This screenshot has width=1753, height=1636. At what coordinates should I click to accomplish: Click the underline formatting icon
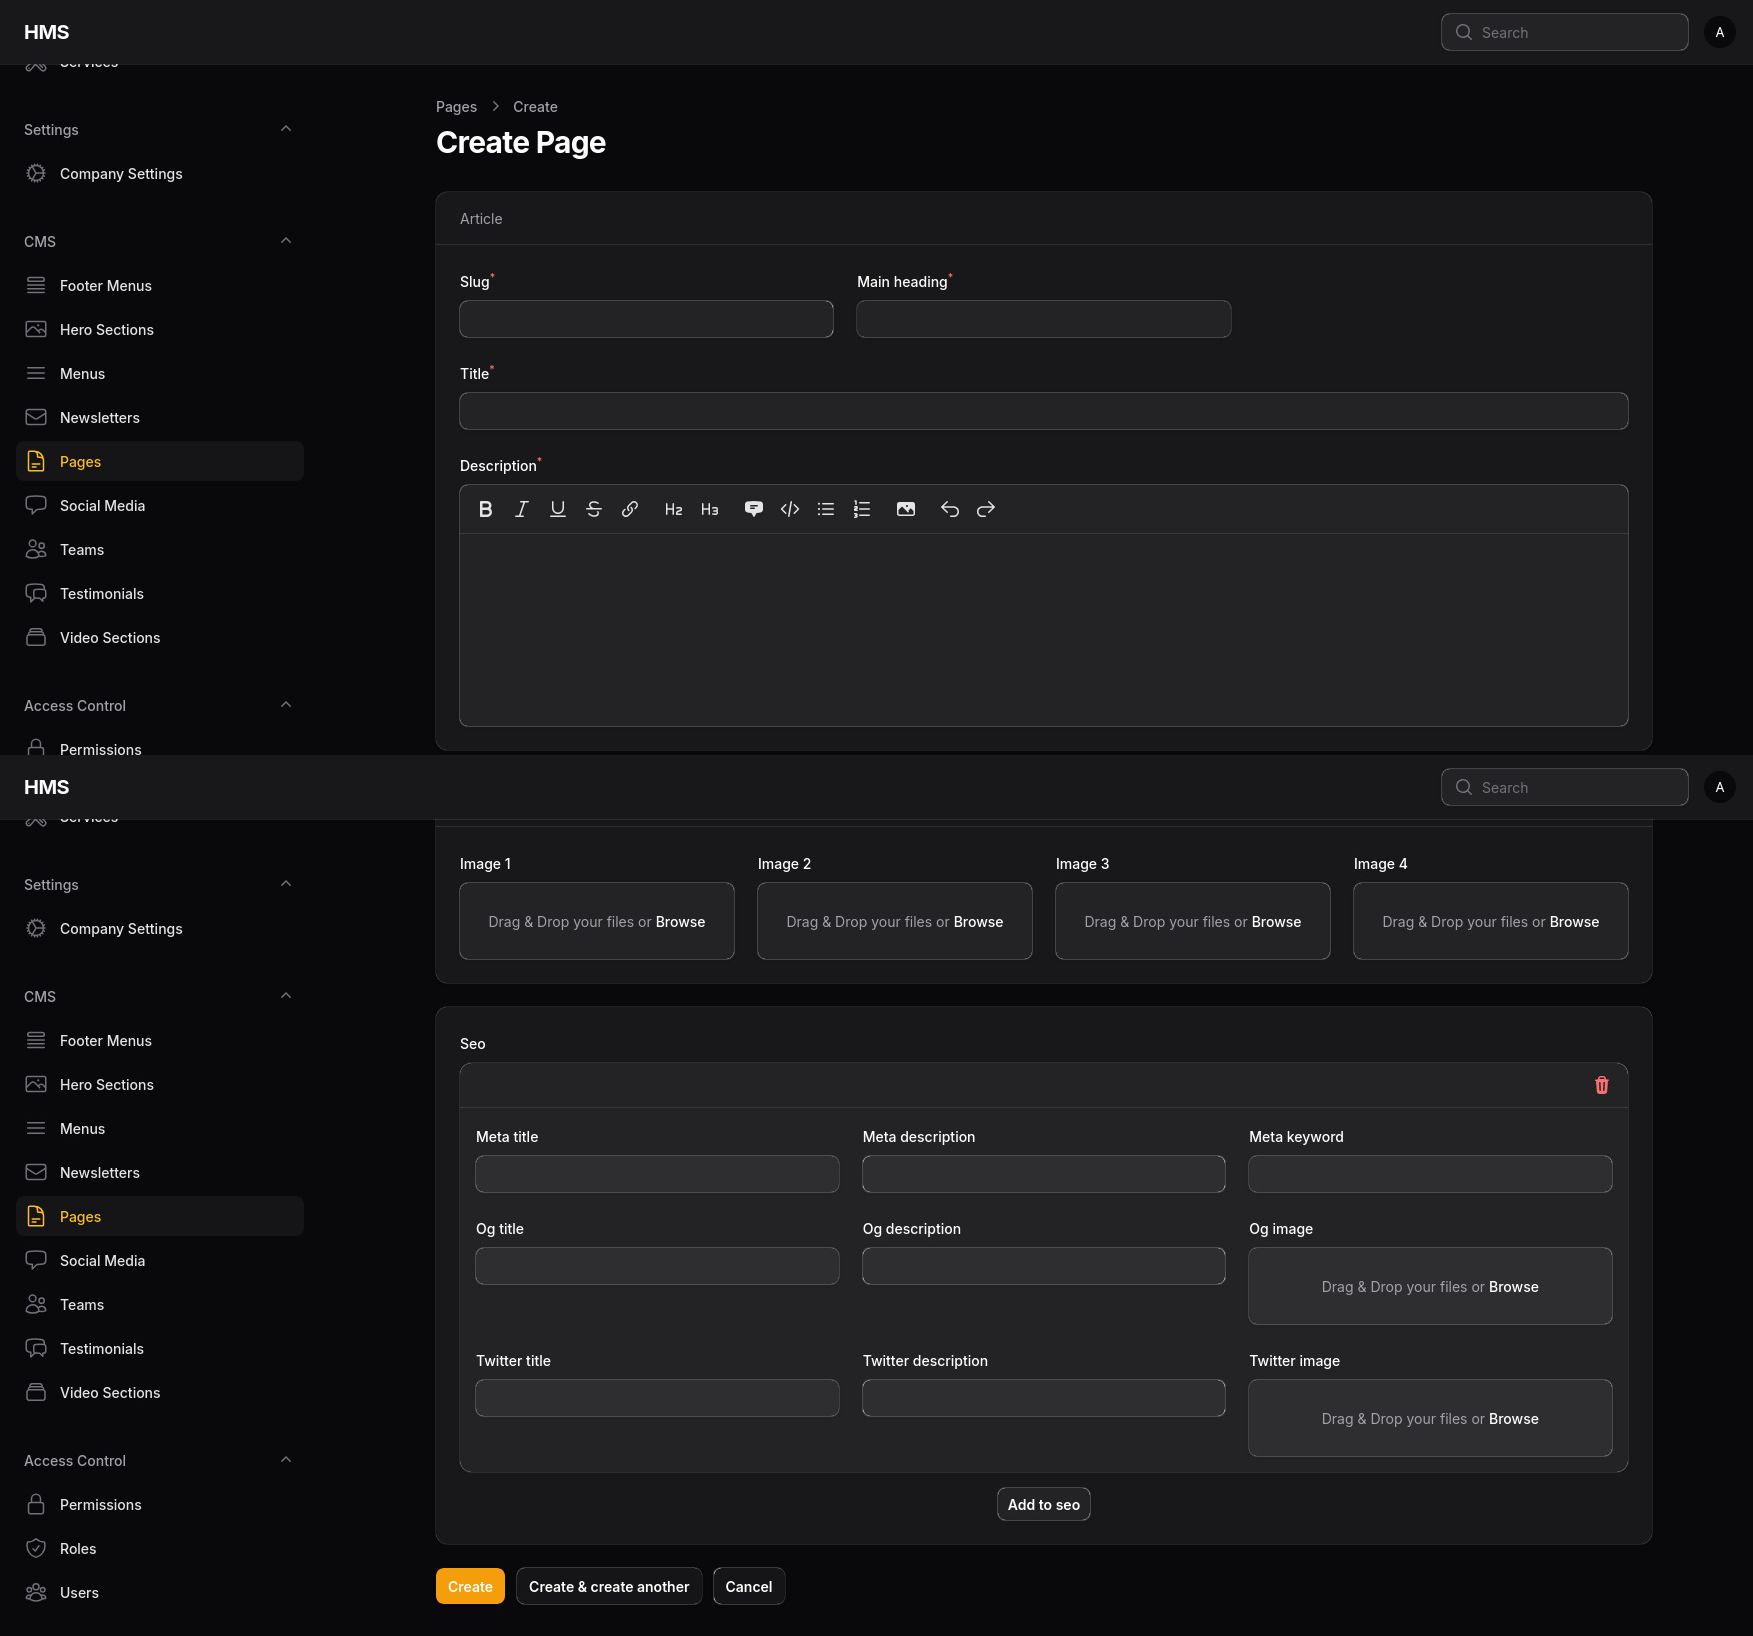[x=558, y=509]
